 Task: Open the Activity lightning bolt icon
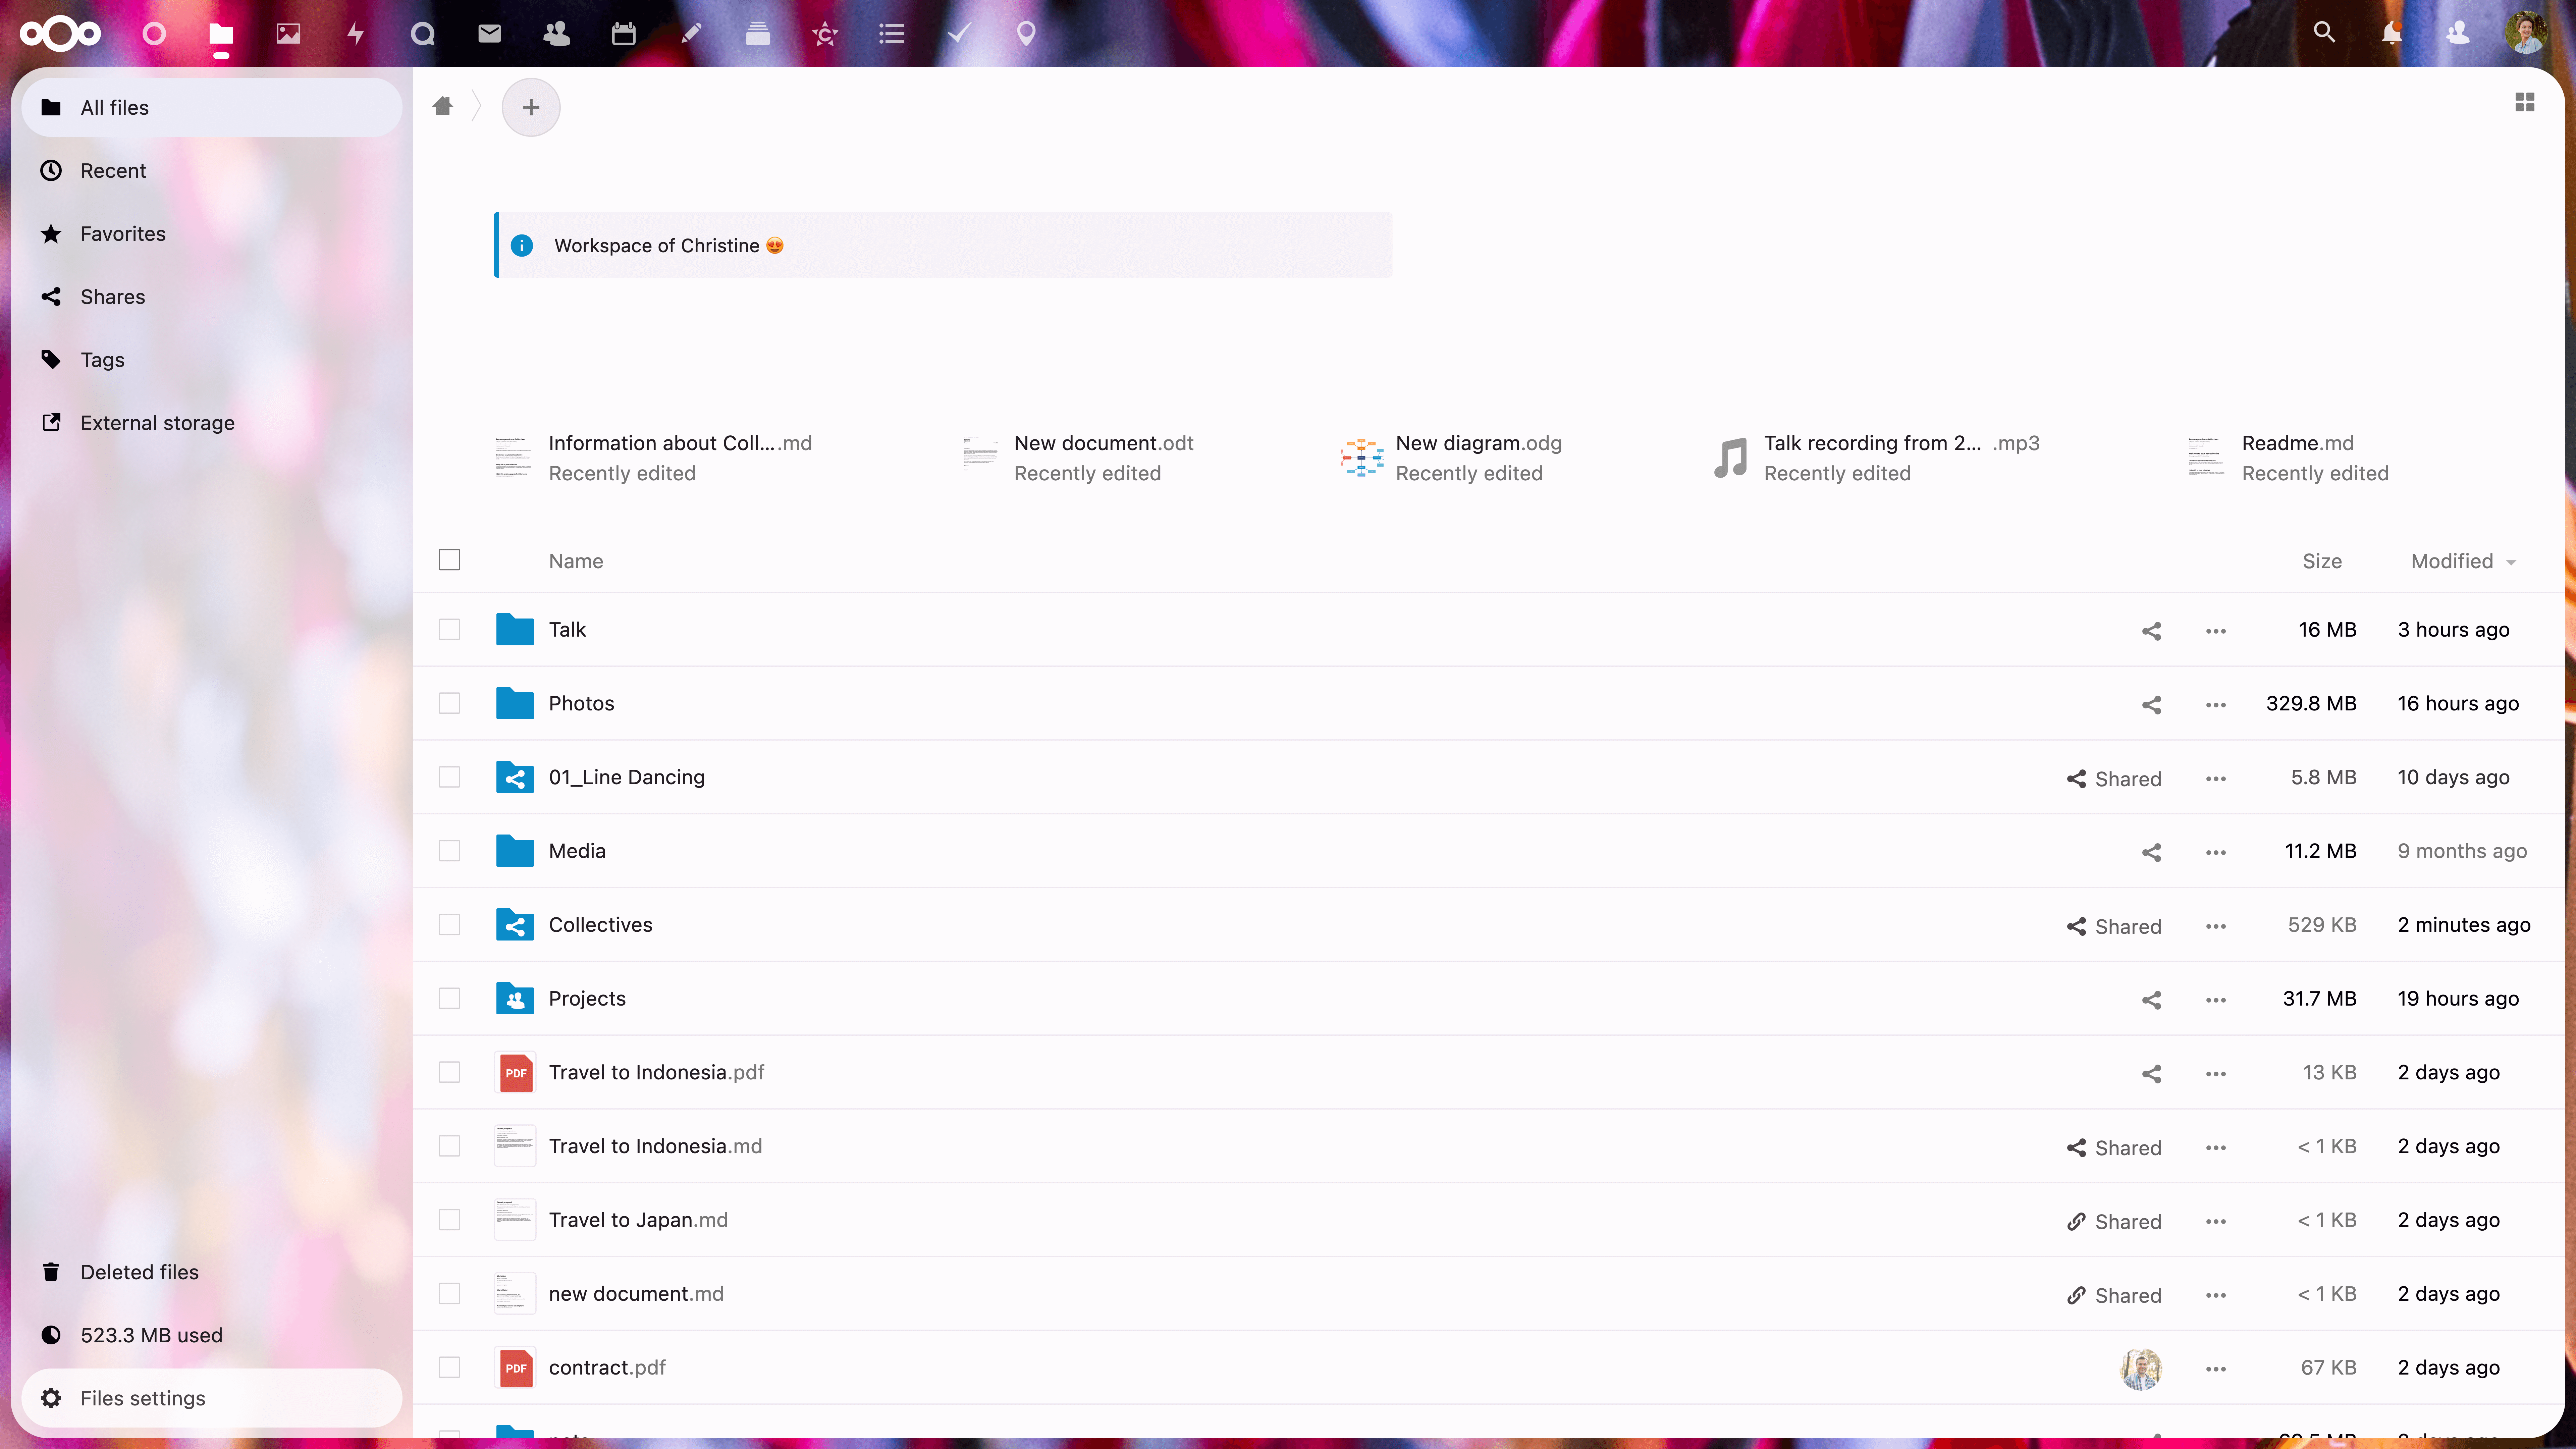pos(355,34)
